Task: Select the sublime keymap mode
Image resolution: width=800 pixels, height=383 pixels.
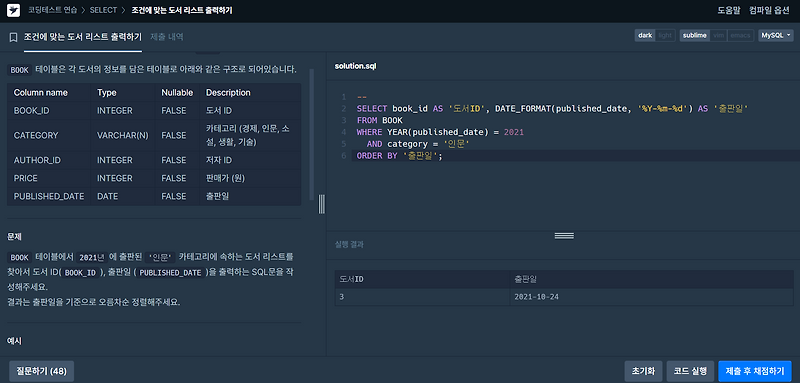Action: 695,36
